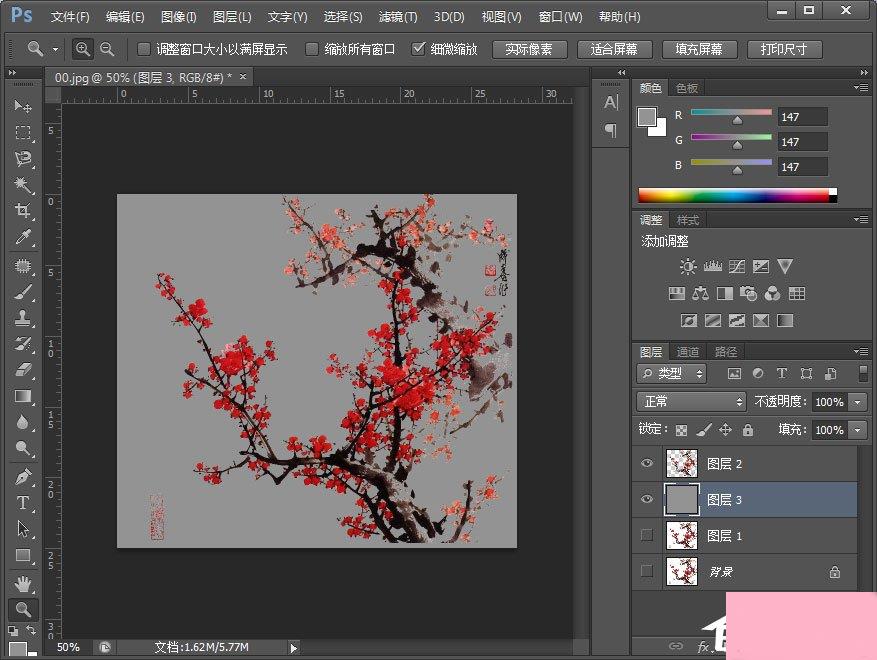
Task: Enable 调整窗口大小以满屏显示 checkbox
Action: (144, 49)
